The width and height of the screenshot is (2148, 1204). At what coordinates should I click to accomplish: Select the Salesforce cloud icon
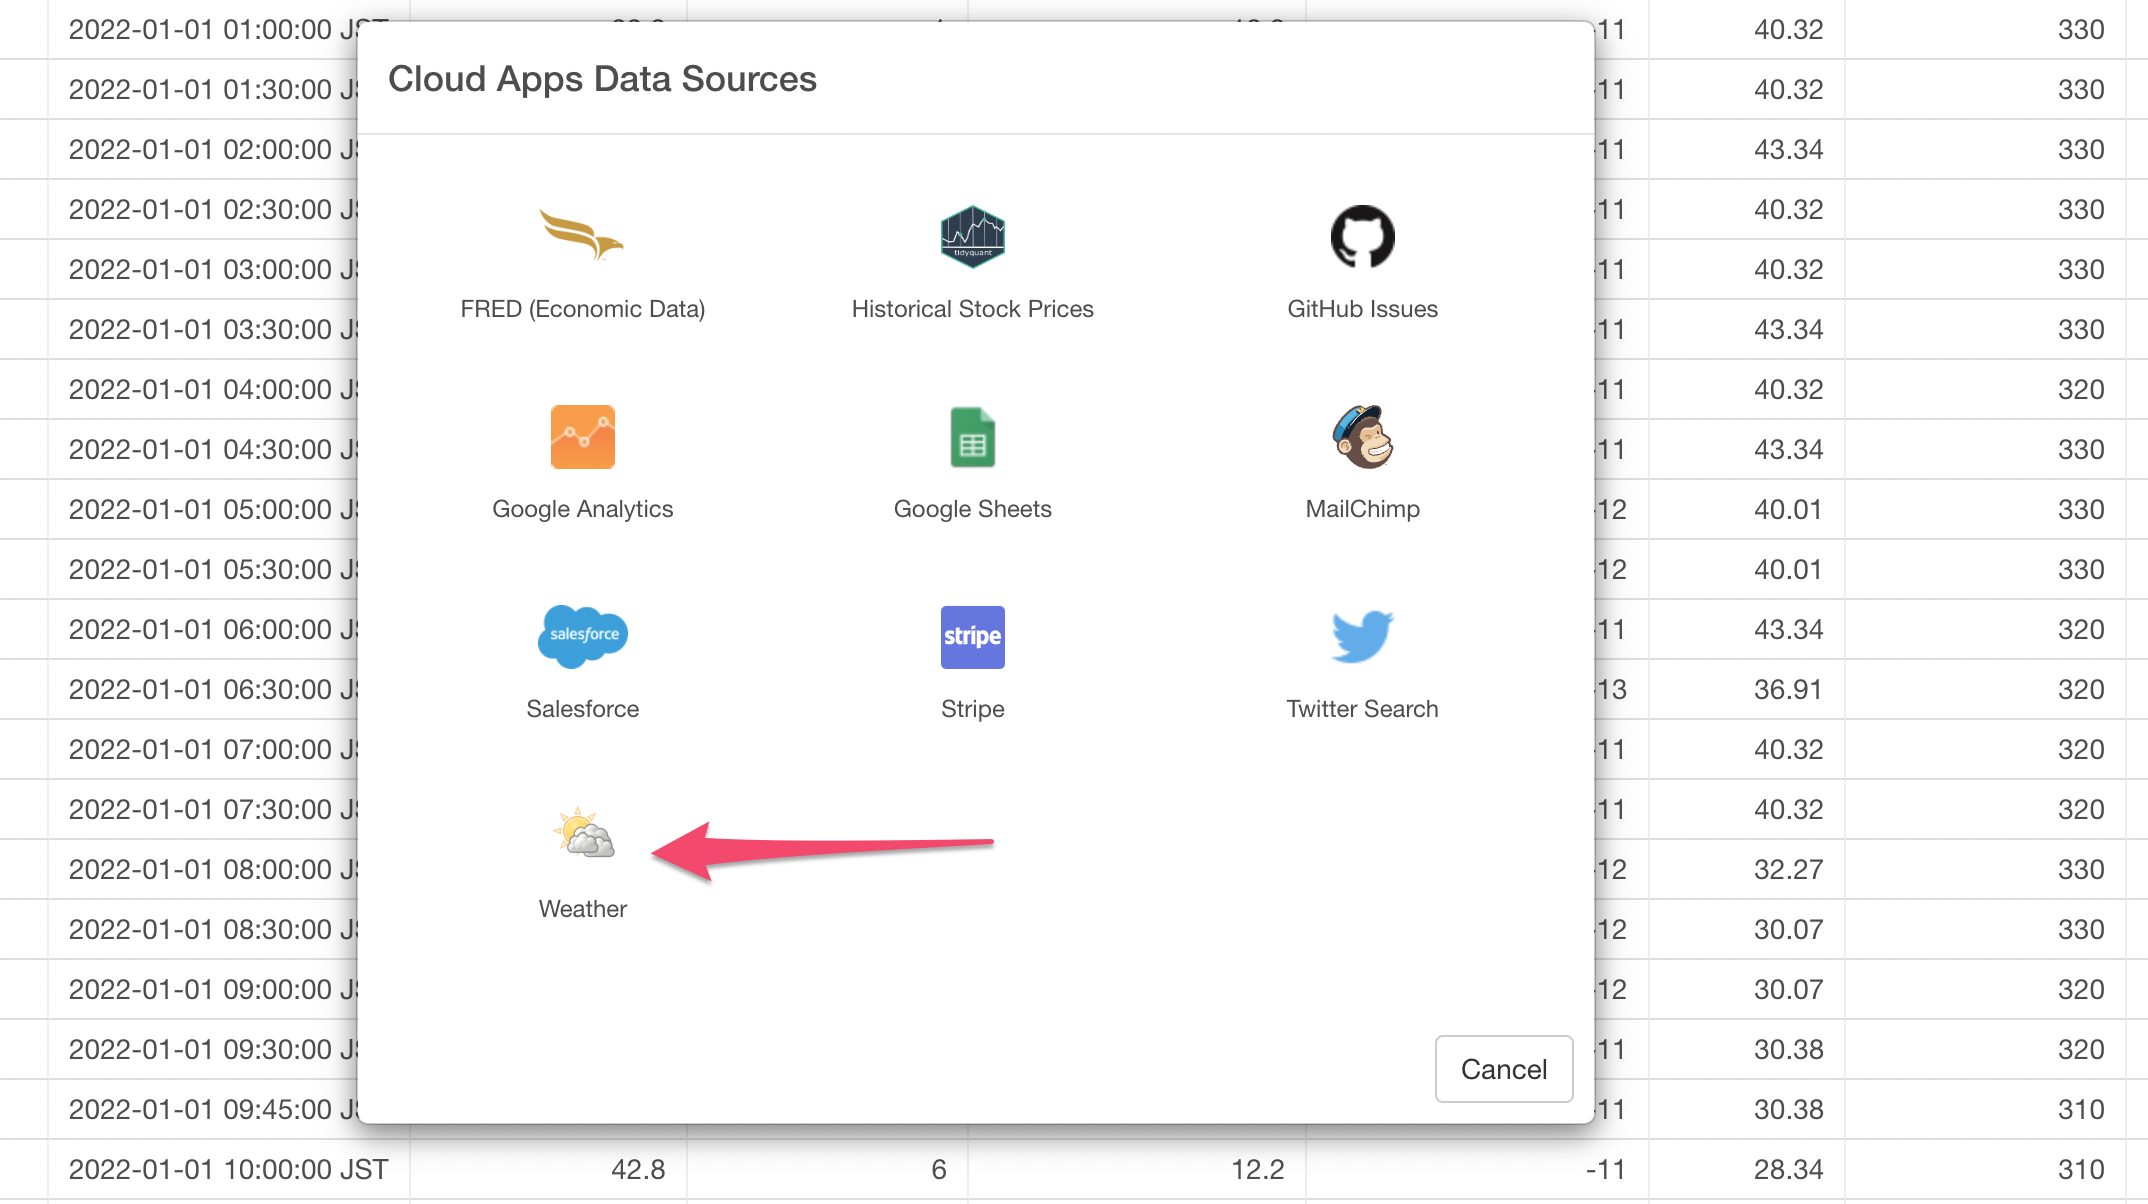[x=582, y=636]
